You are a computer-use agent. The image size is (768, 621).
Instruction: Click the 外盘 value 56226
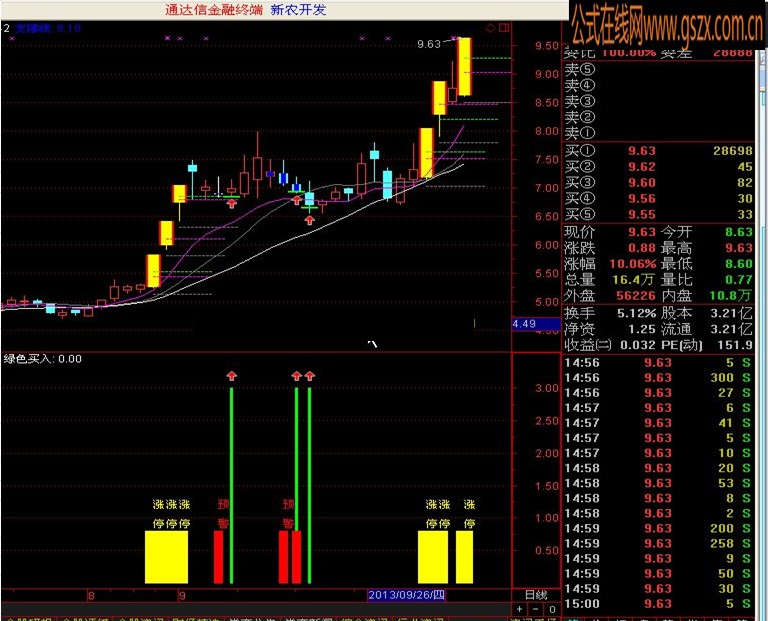[x=636, y=296]
